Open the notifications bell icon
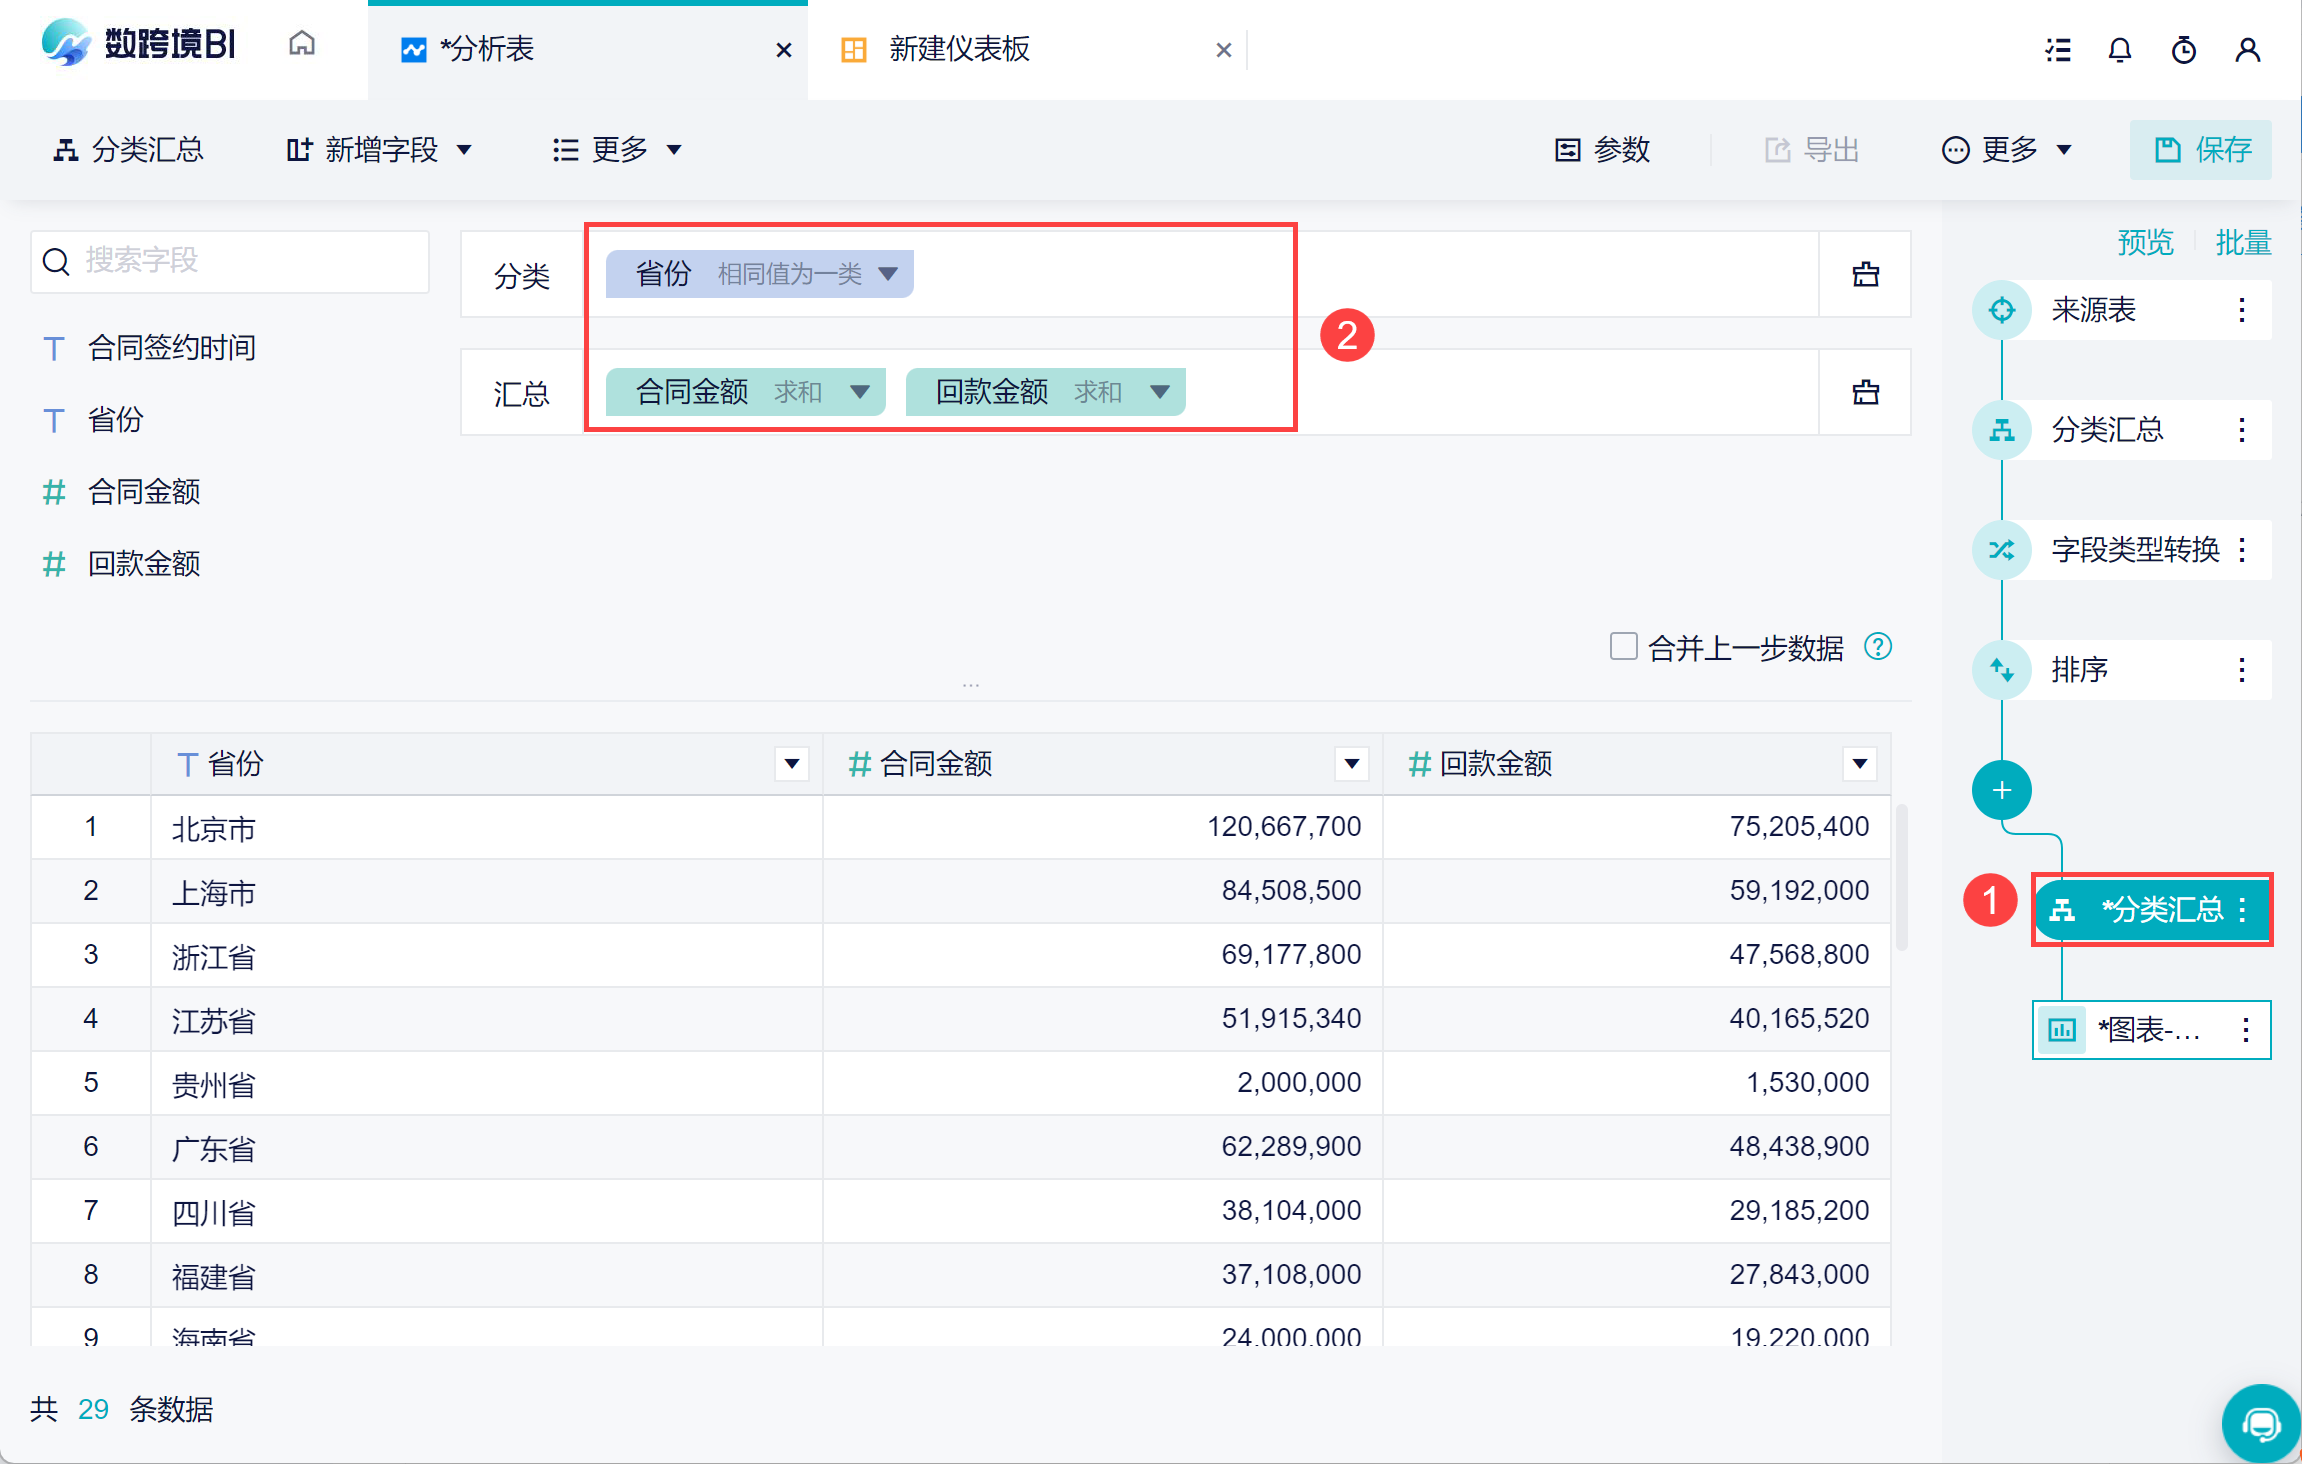The image size is (2302, 1464). pos(2119,50)
